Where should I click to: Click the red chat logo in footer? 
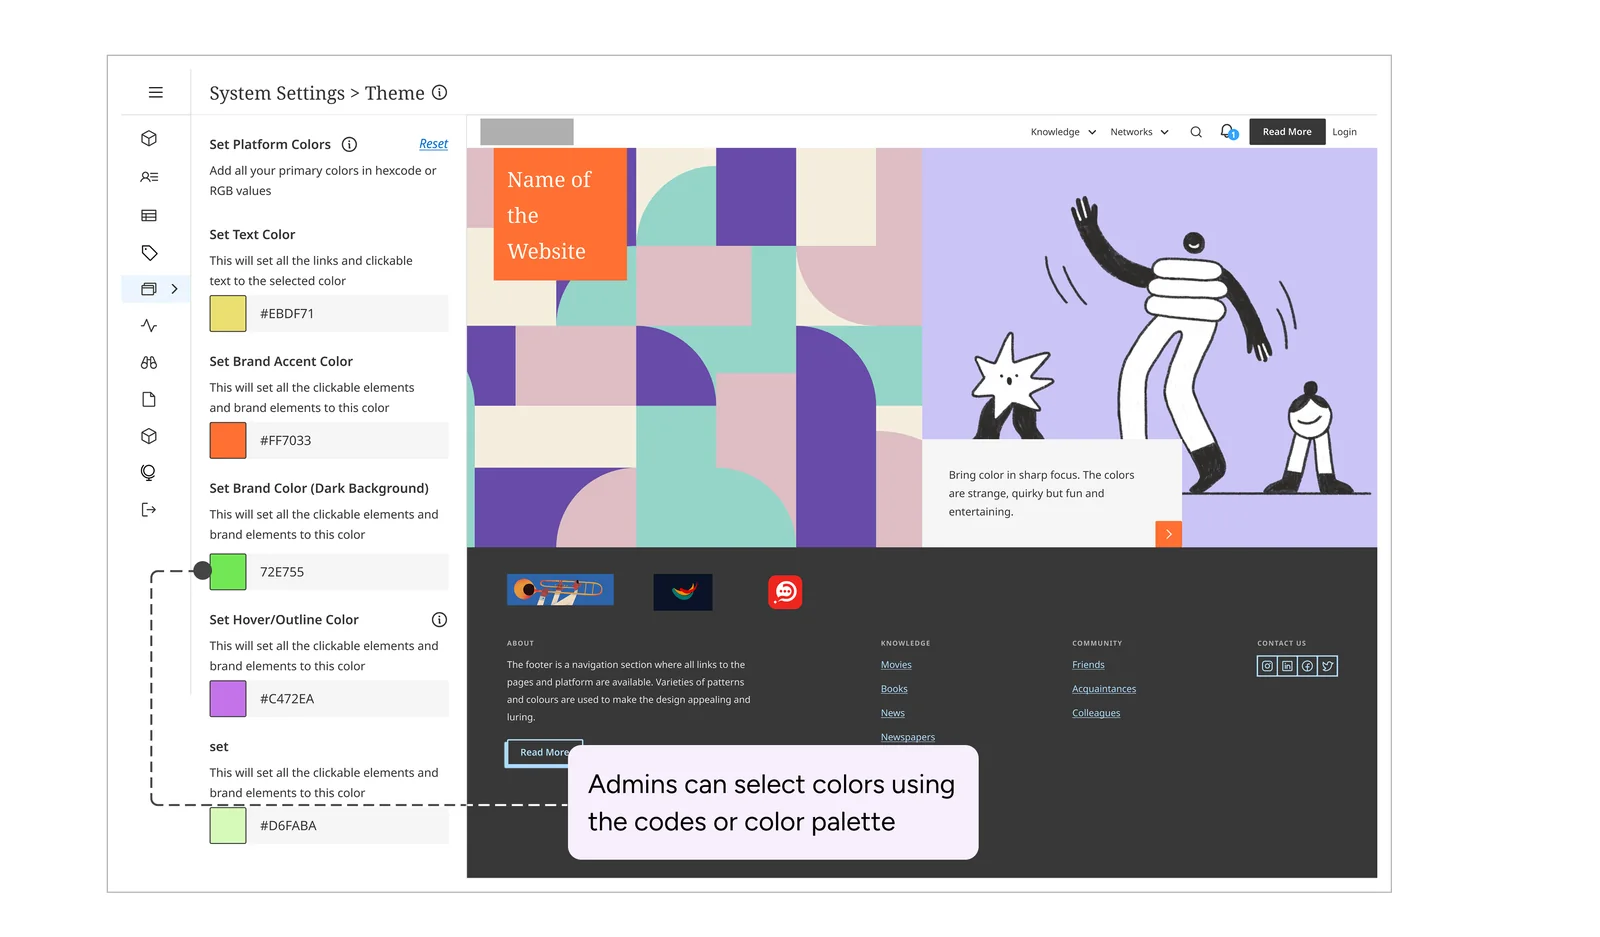785,592
